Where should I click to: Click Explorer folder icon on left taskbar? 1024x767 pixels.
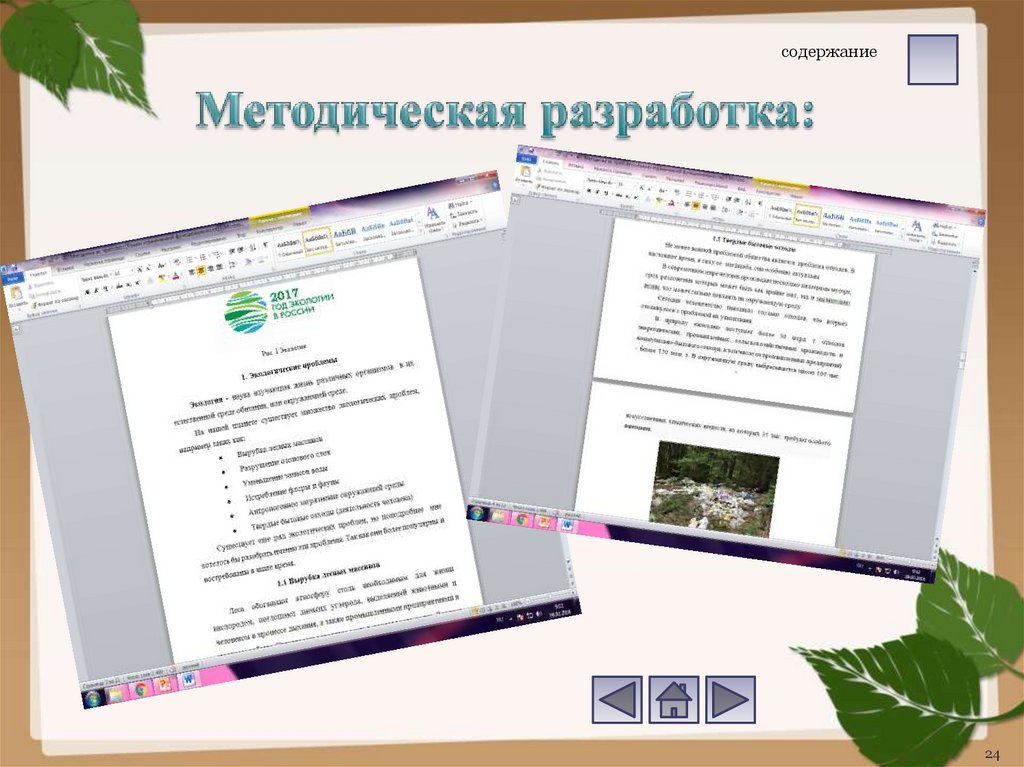[x=116, y=694]
